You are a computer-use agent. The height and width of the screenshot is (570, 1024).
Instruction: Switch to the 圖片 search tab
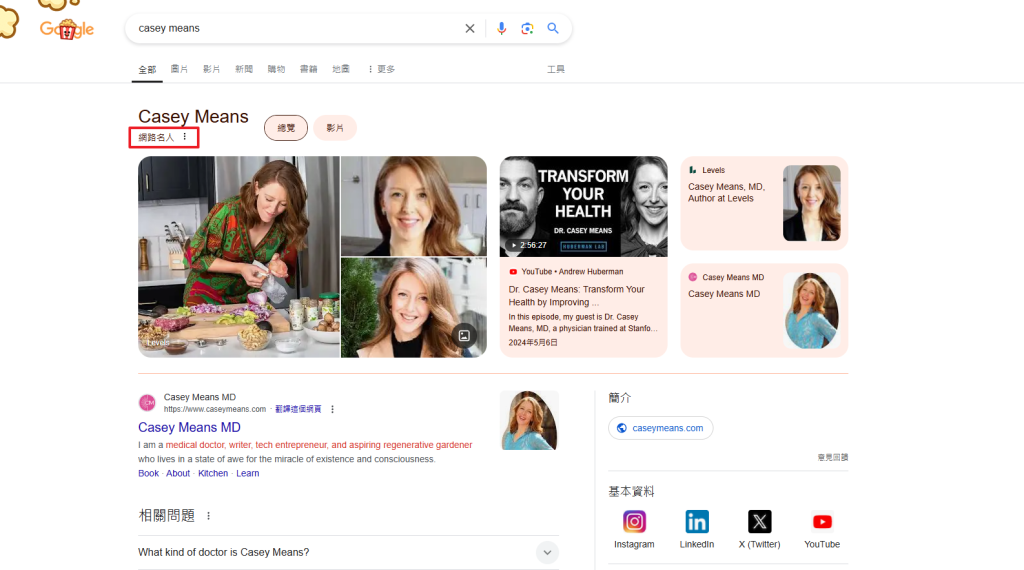[179, 69]
